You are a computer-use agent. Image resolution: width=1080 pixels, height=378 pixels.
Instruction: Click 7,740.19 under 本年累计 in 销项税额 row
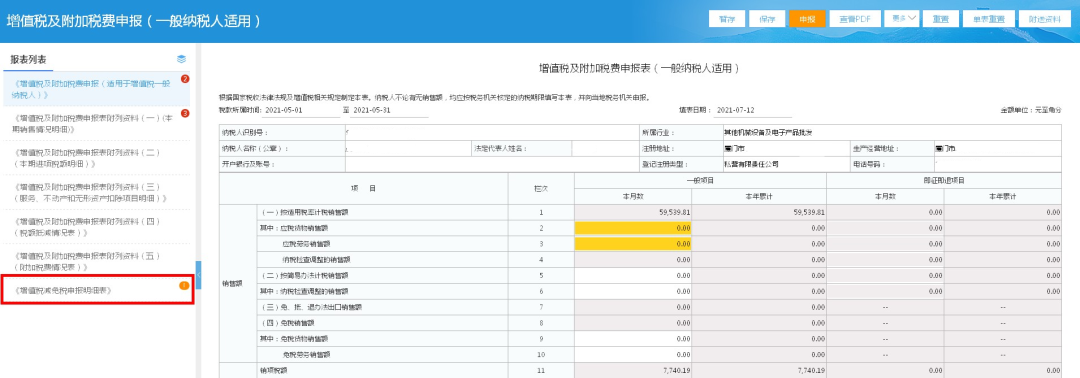[x=811, y=370]
